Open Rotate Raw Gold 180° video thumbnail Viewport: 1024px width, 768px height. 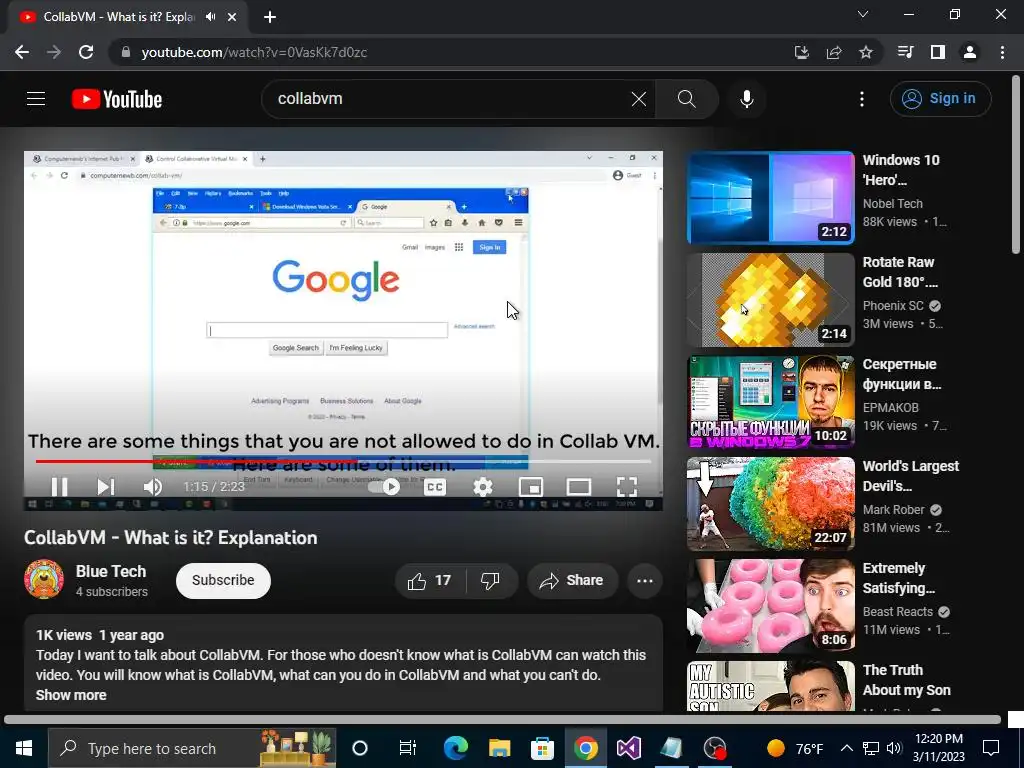coord(771,300)
